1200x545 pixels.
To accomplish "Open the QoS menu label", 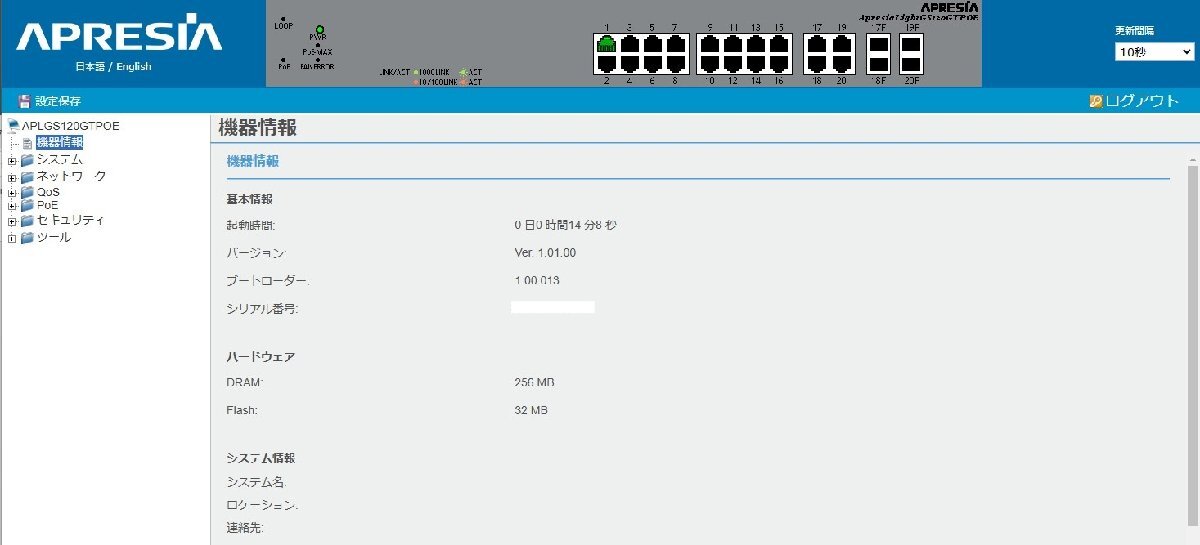I will pyautogui.click(x=48, y=191).
